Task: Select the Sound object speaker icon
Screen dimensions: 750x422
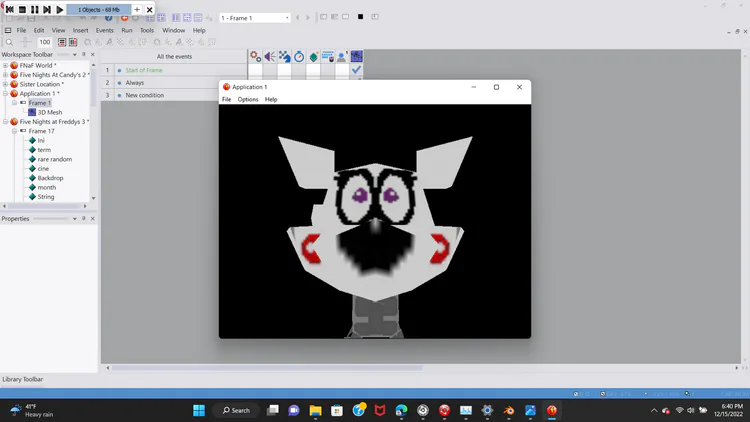Action: click(270, 56)
